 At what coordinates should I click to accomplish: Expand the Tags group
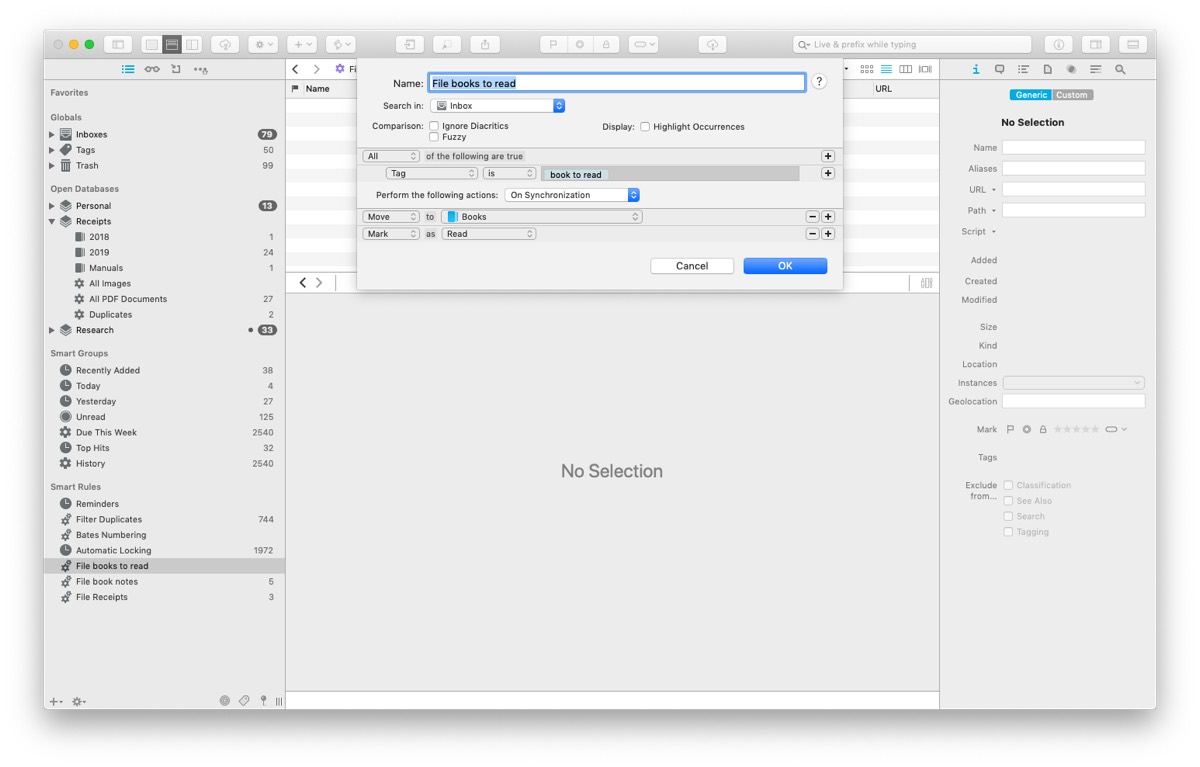coord(52,150)
